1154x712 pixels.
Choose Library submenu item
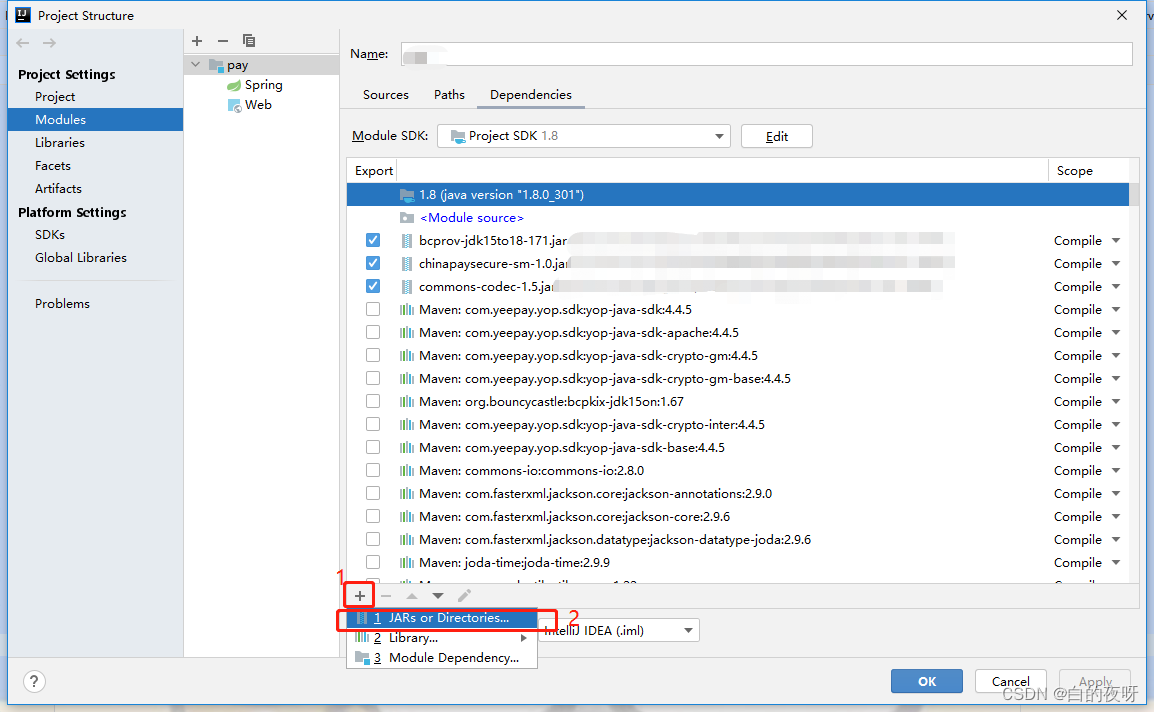click(x=442, y=638)
